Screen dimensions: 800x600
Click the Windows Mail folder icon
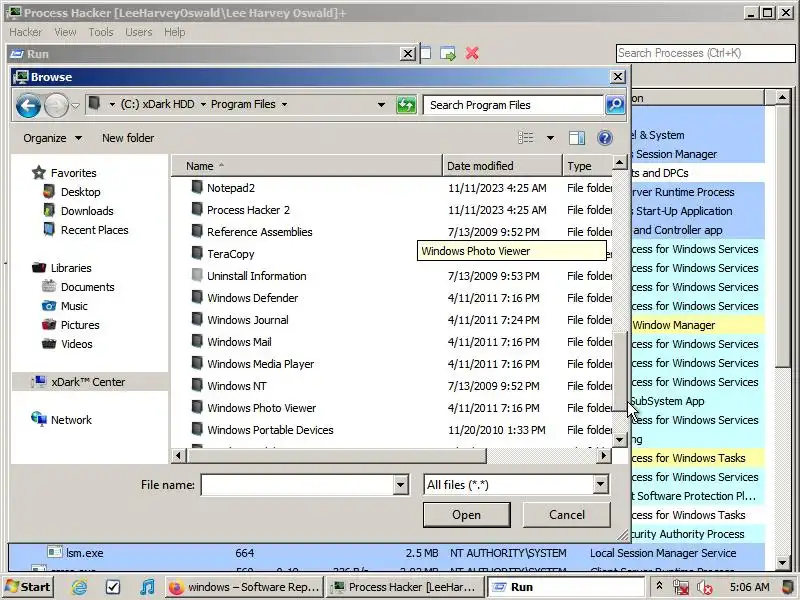pyautogui.click(x=197, y=341)
